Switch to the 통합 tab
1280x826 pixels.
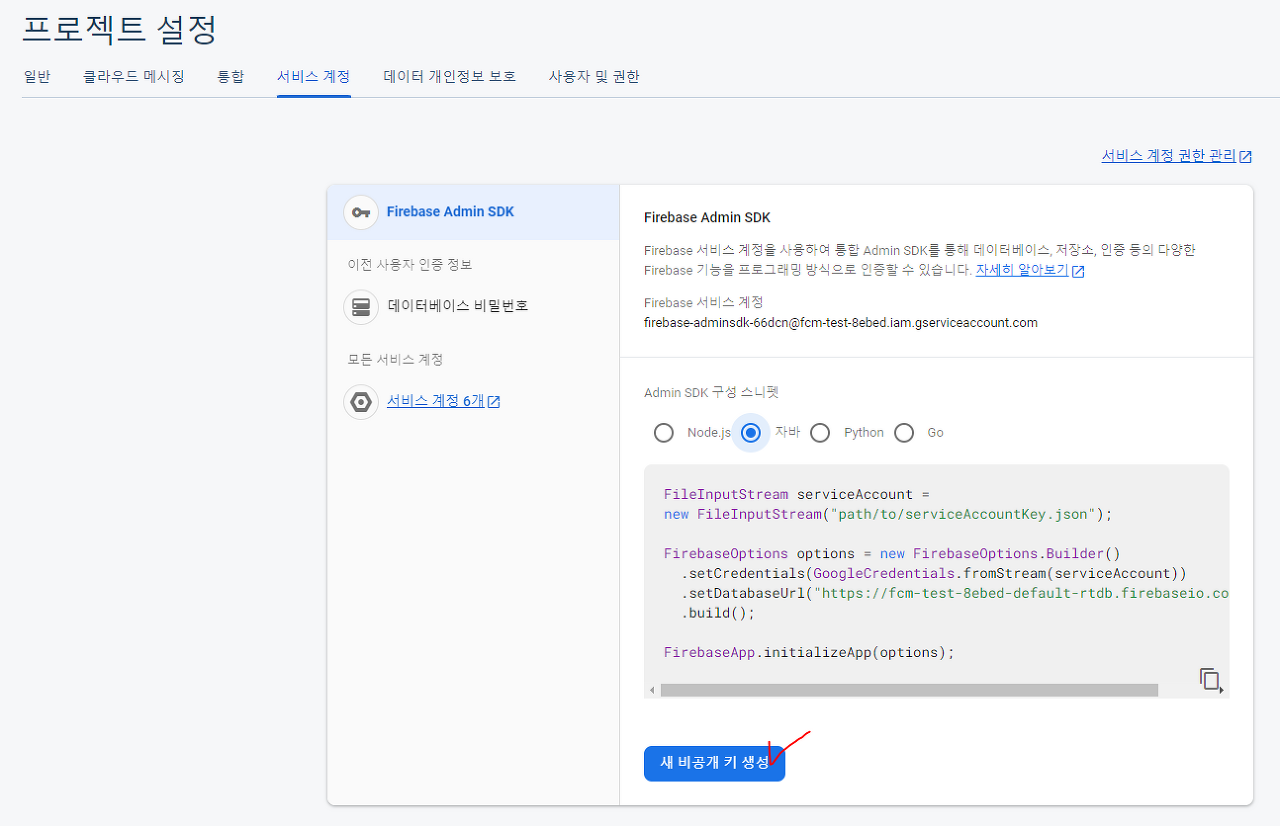click(231, 76)
